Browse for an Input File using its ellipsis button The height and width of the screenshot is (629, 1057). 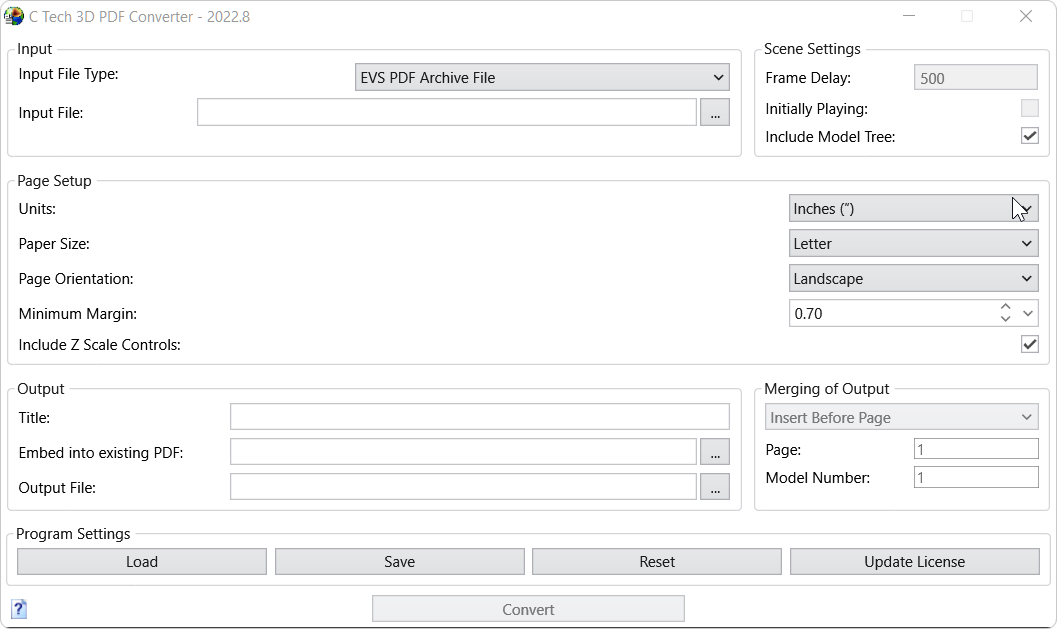(x=715, y=112)
